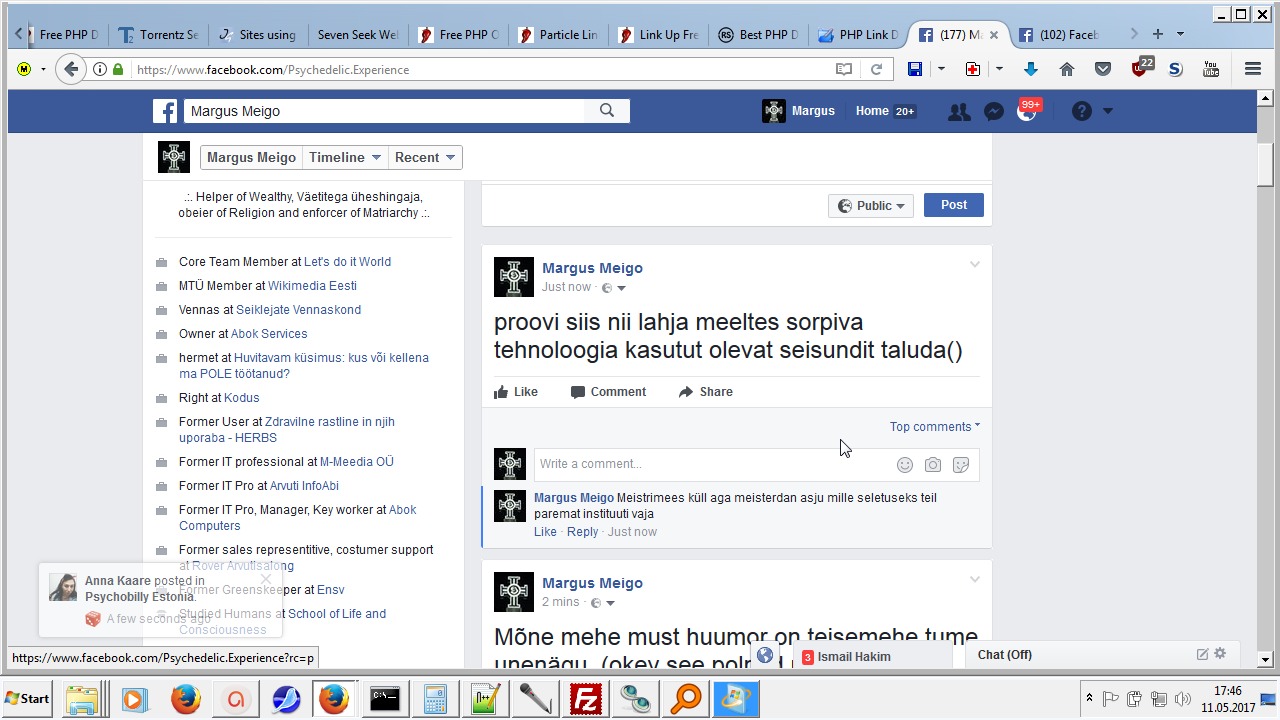
Task: Share the 'proovi siis nii lahja' post
Action: tap(705, 392)
